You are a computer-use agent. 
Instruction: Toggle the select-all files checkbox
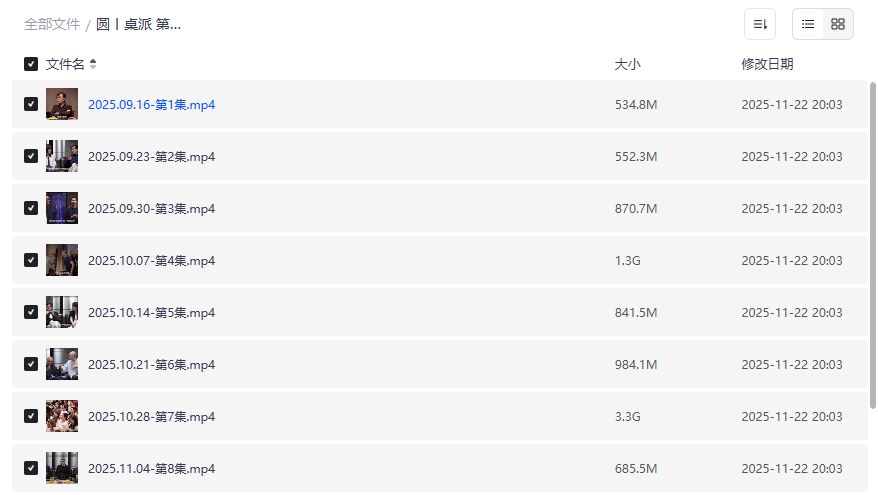tap(31, 64)
